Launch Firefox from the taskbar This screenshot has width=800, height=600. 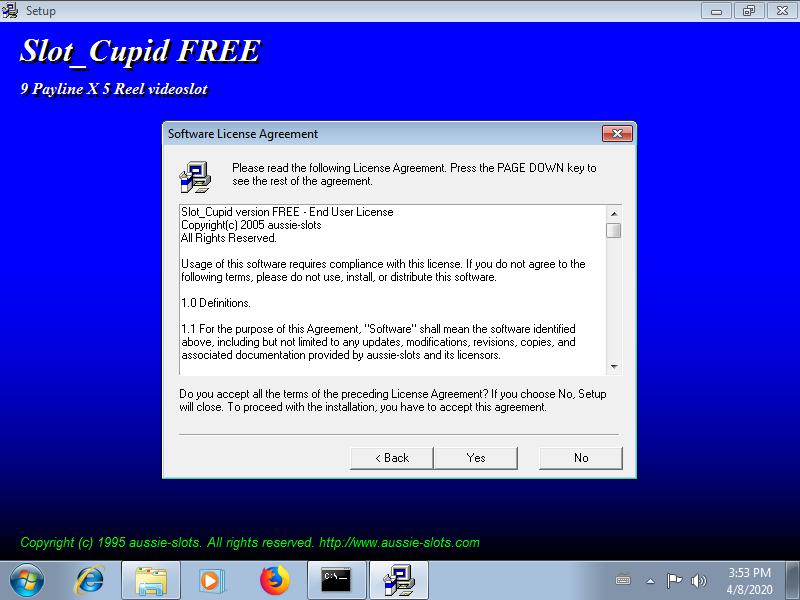274,581
